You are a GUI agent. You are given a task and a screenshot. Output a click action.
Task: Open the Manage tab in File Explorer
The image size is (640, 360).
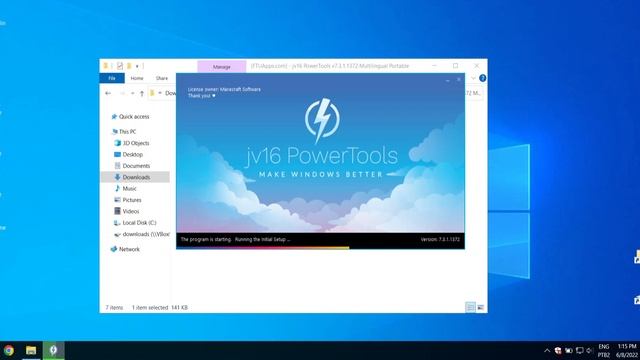click(x=222, y=67)
